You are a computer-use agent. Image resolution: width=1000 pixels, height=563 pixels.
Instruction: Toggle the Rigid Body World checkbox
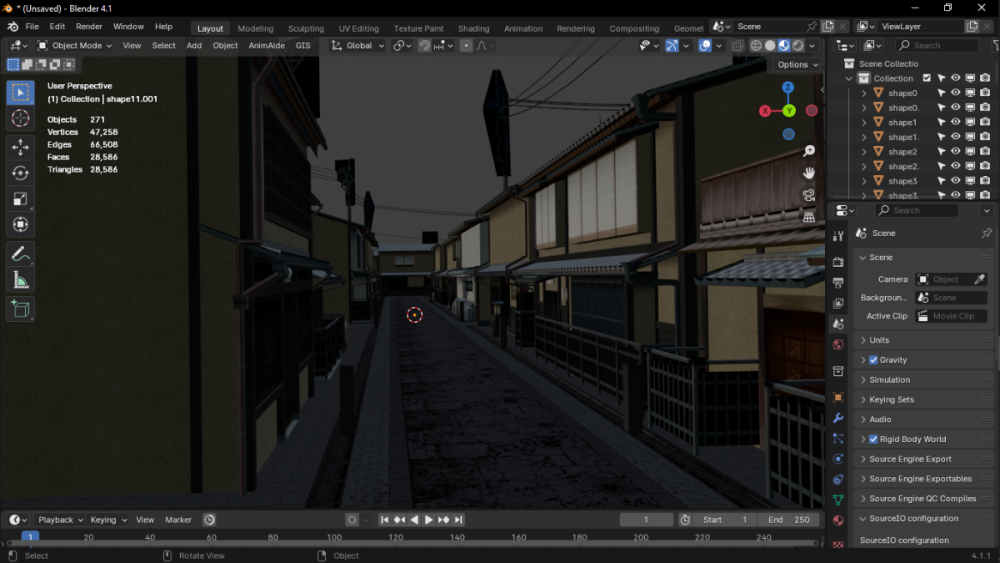coord(873,439)
